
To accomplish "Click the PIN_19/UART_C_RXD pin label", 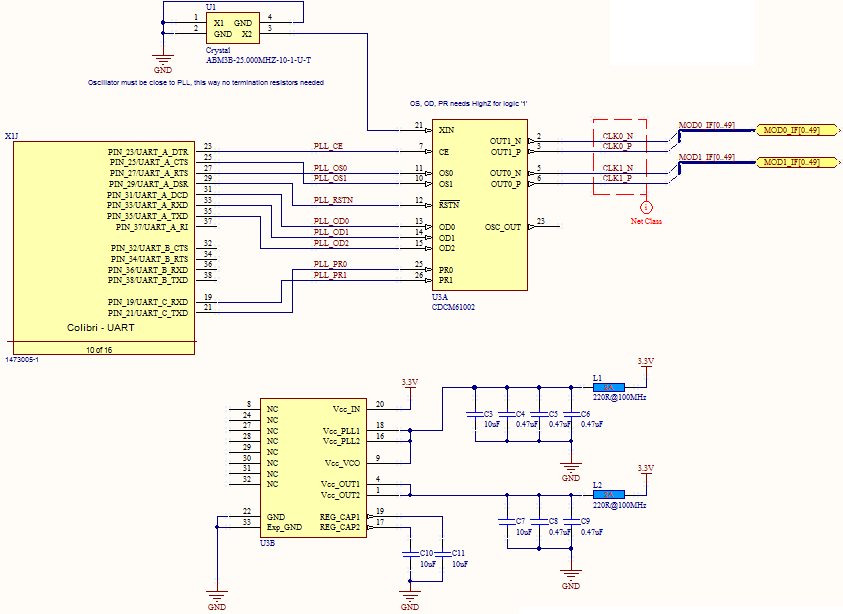I will pos(148,302).
